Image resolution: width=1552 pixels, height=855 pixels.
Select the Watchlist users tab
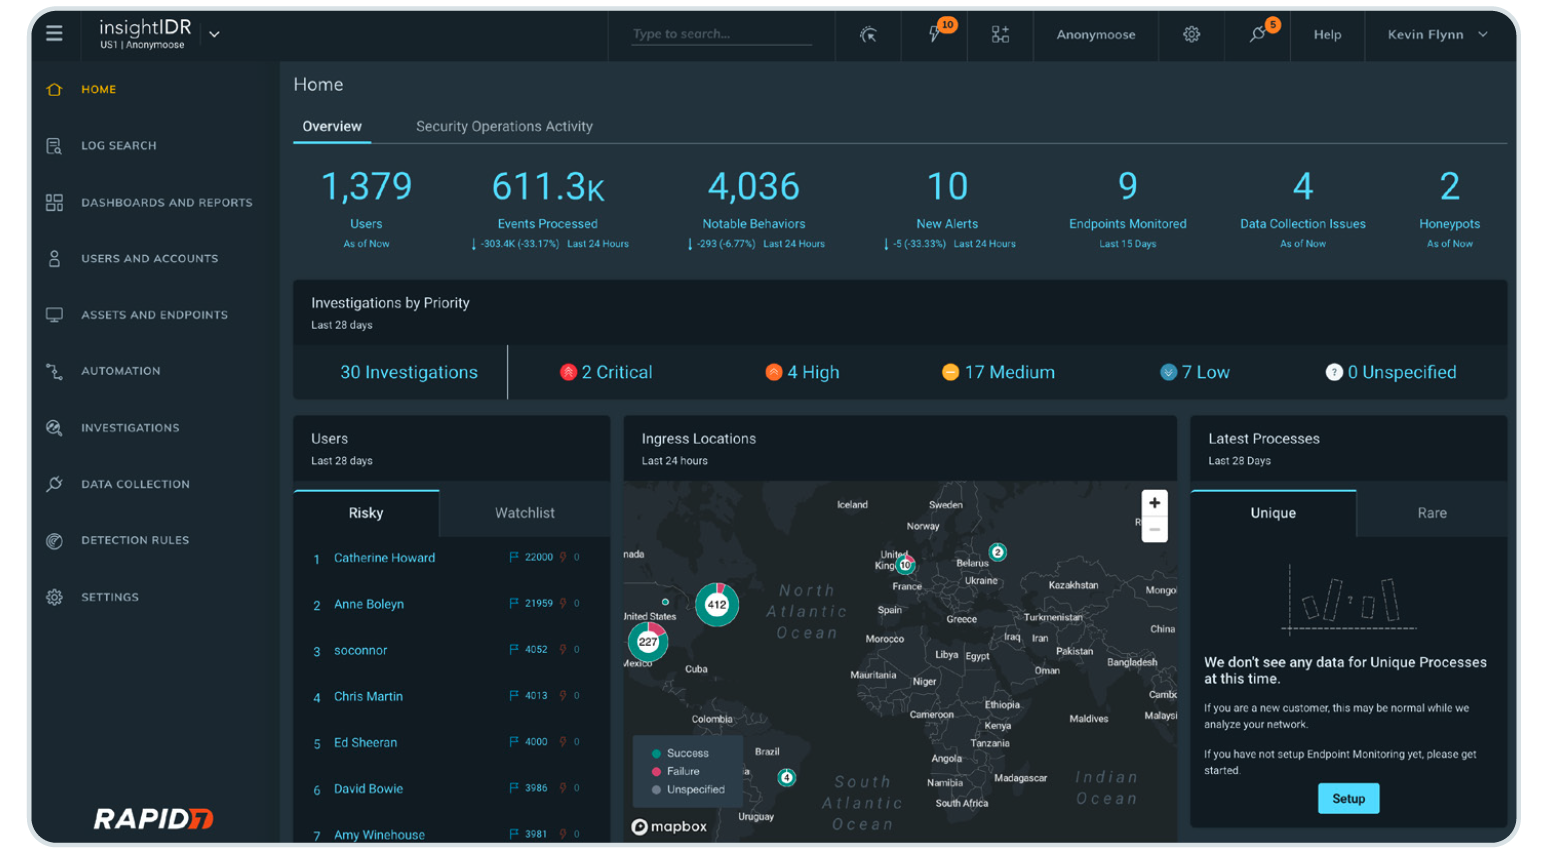coord(524,513)
